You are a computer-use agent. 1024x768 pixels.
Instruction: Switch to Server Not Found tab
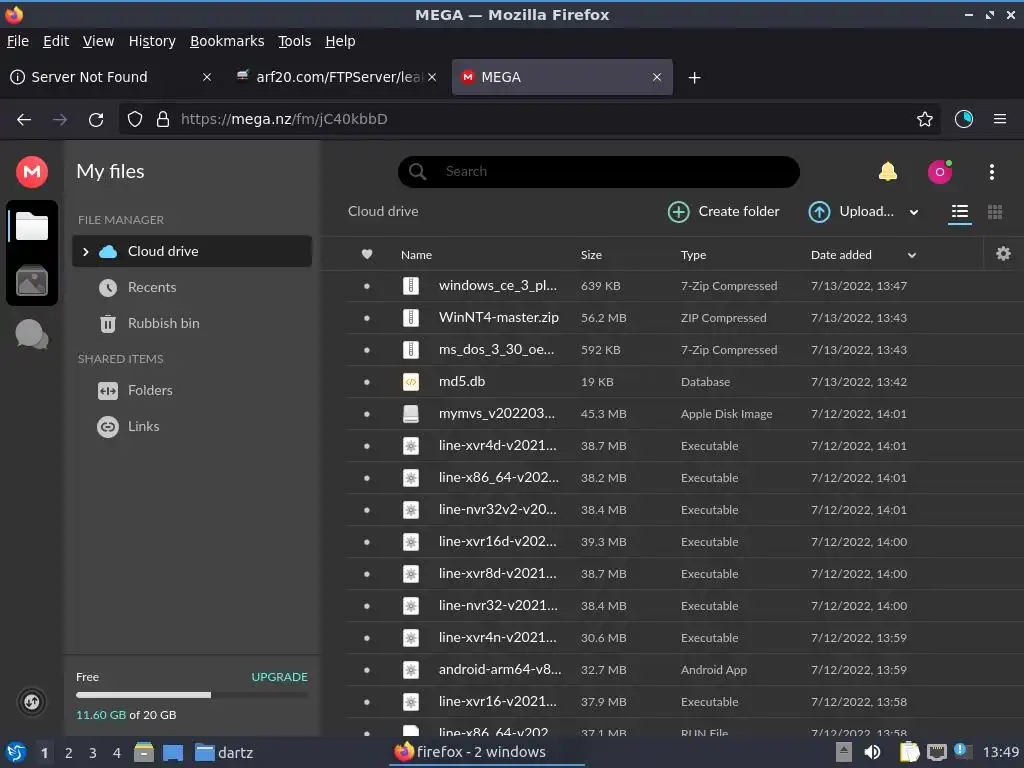point(111,77)
